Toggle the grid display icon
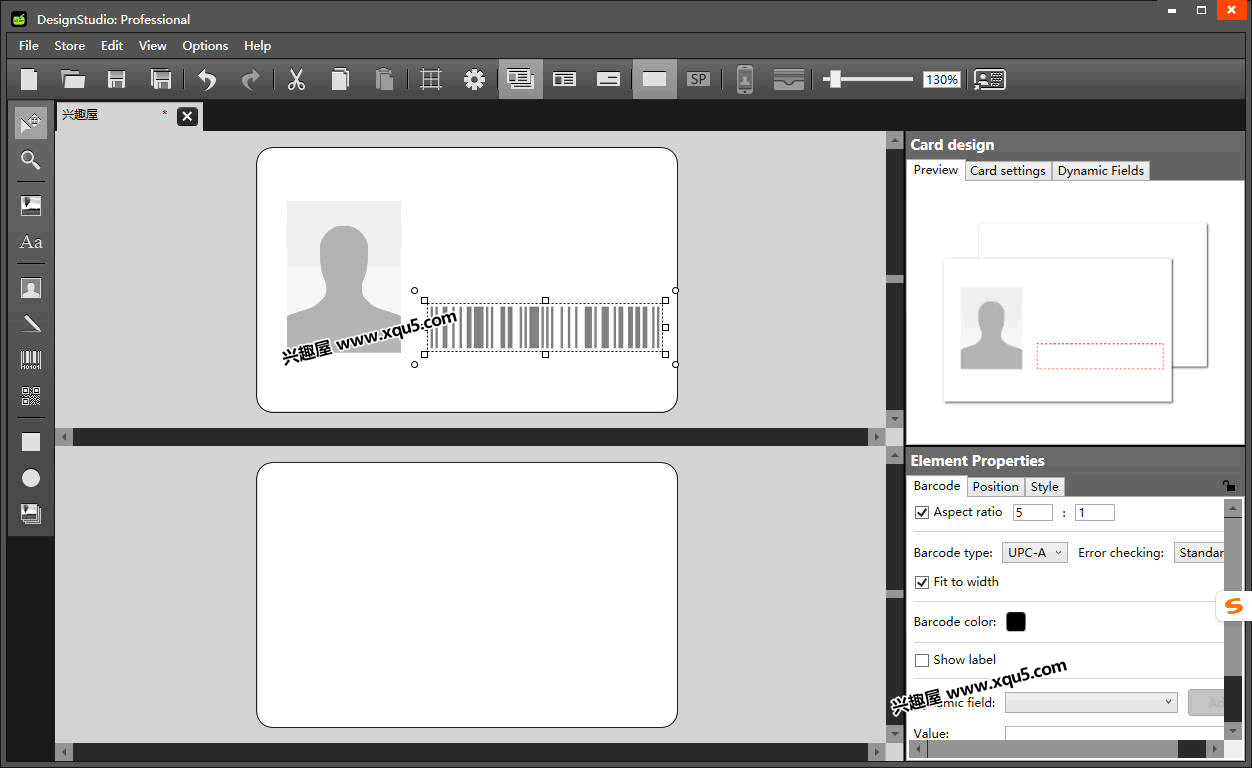The width and height of the screenshot is (1252, 768). 431,79
